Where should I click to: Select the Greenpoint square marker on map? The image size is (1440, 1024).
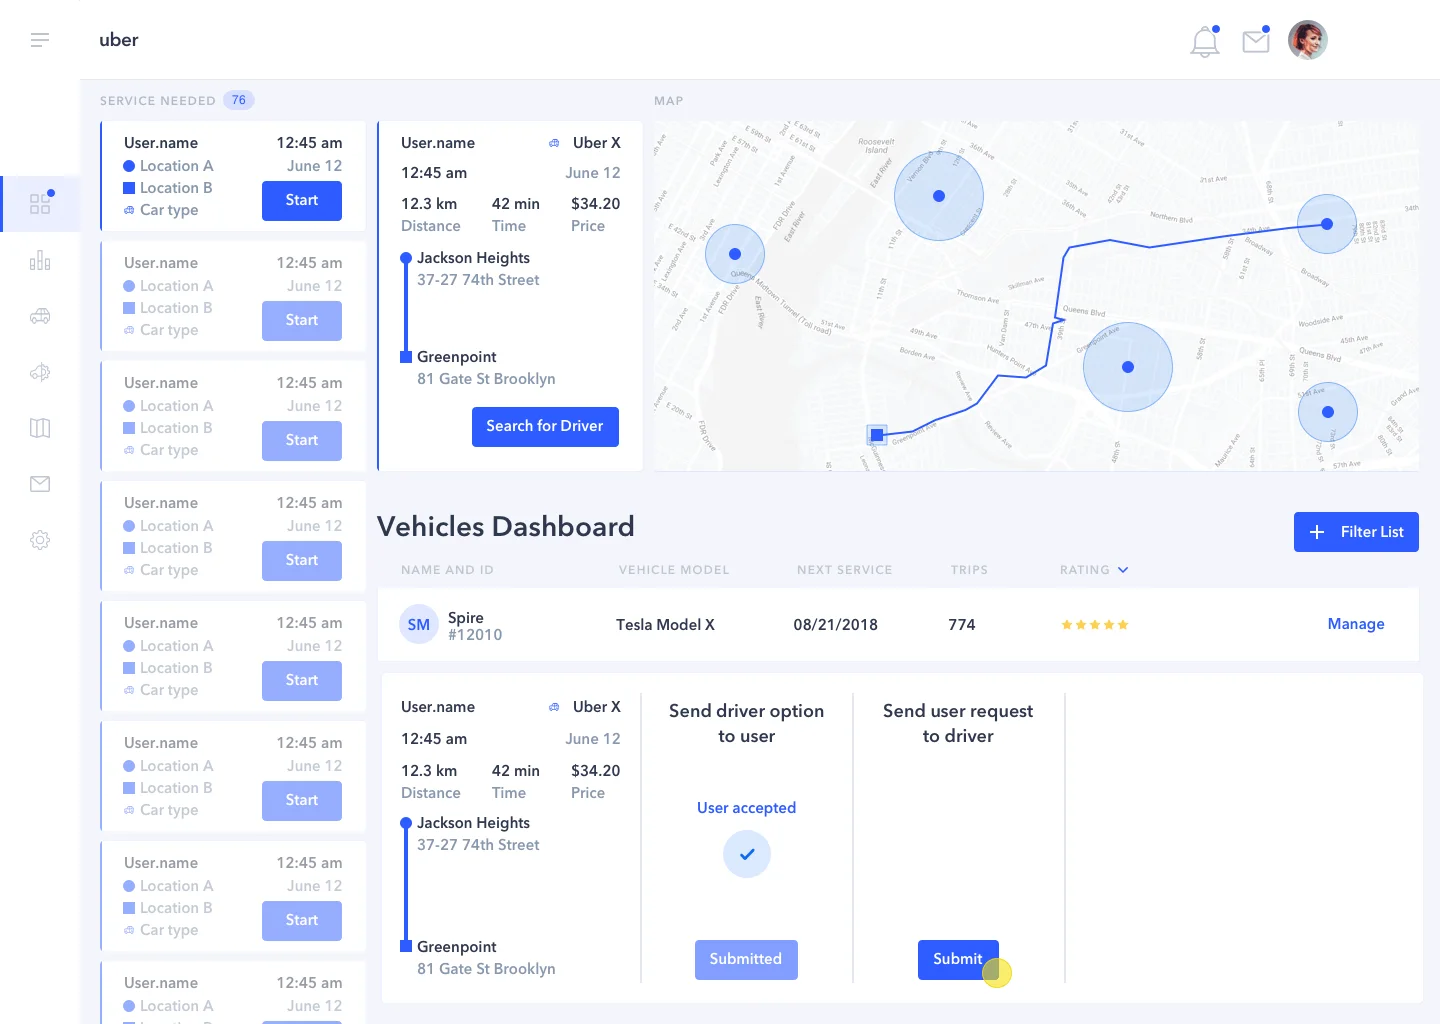pos(877,435)
